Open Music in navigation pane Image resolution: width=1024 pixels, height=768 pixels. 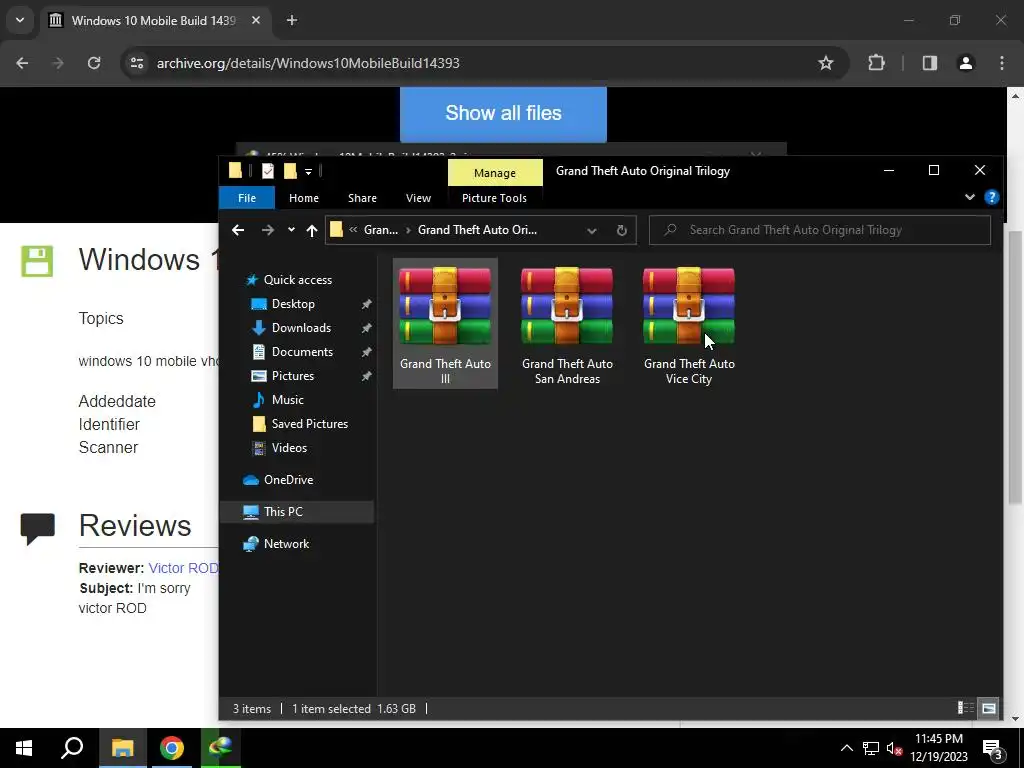287,400
